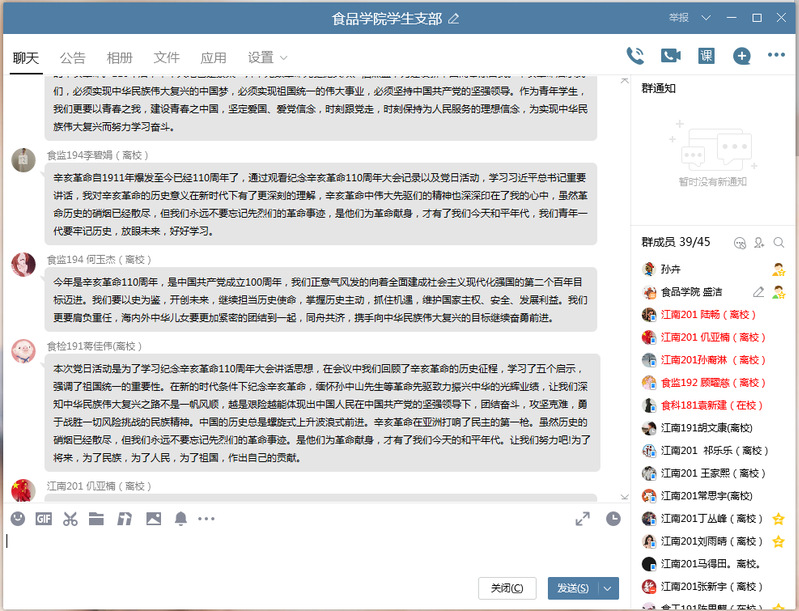Open the 举报 report dropdown arrow
This screenshot has width=799, height=611.
(706, 18)
